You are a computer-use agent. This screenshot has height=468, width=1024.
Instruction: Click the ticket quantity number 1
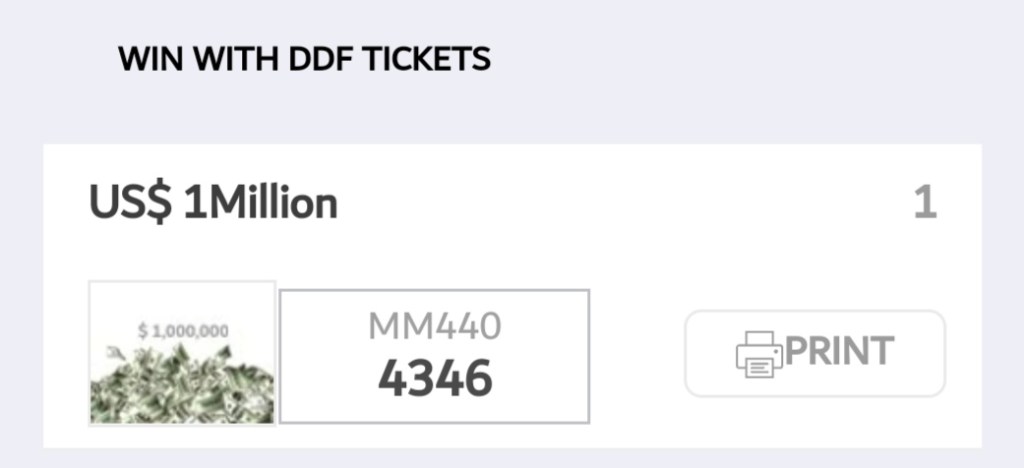coord(925,204)
